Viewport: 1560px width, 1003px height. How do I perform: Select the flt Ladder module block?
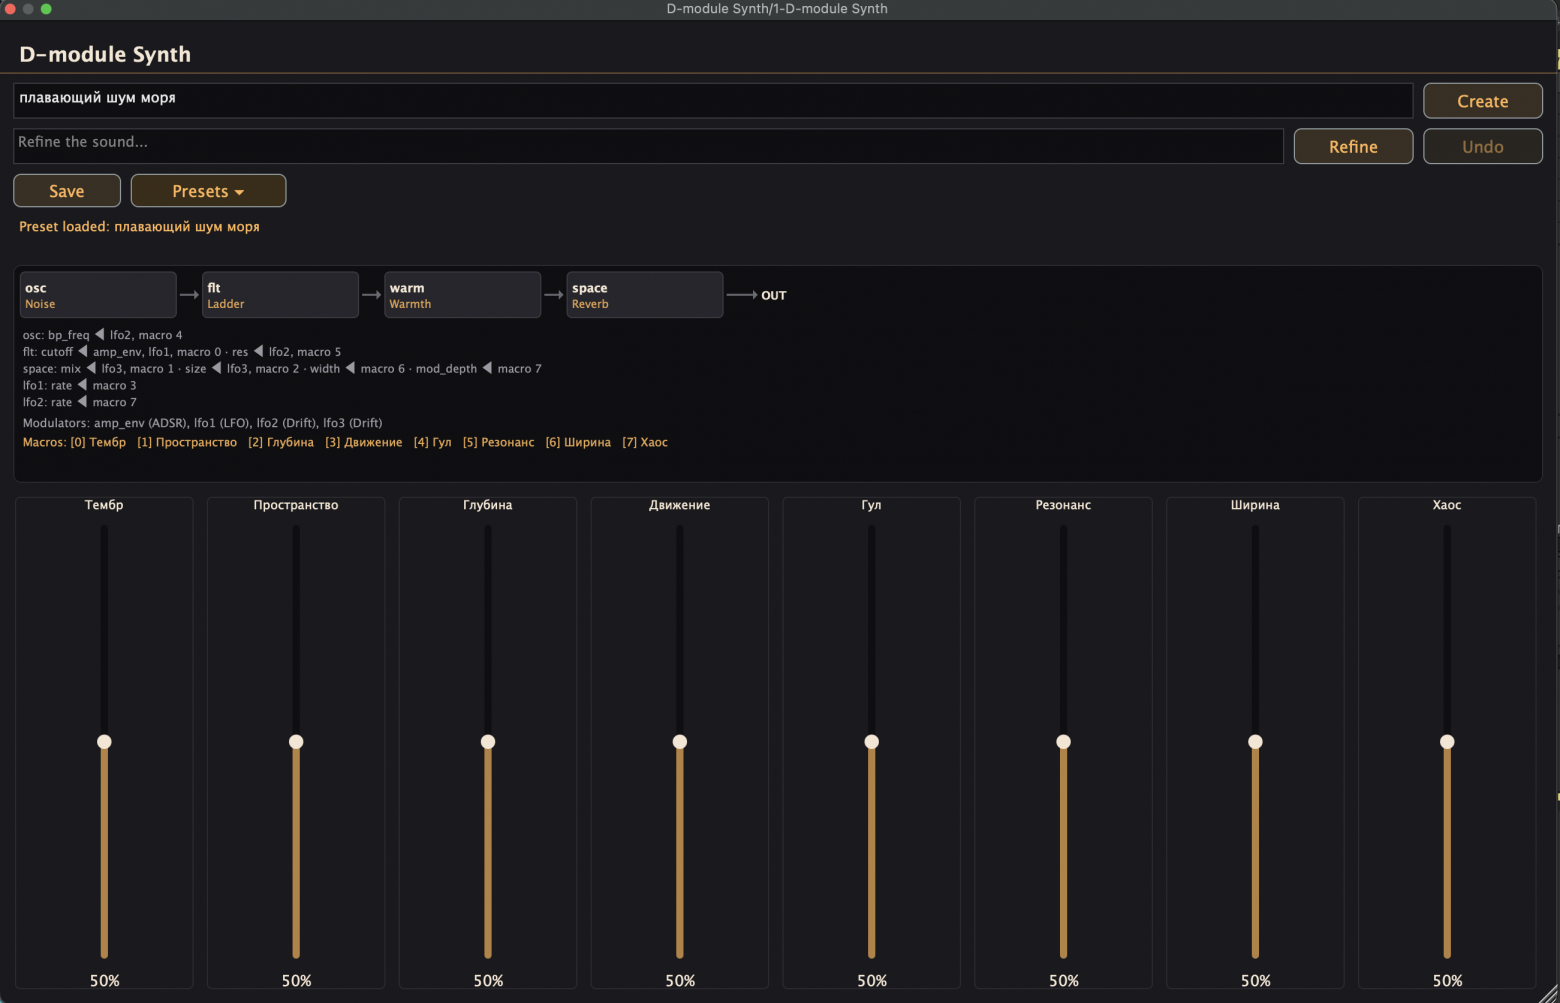(x=280, y=295)
